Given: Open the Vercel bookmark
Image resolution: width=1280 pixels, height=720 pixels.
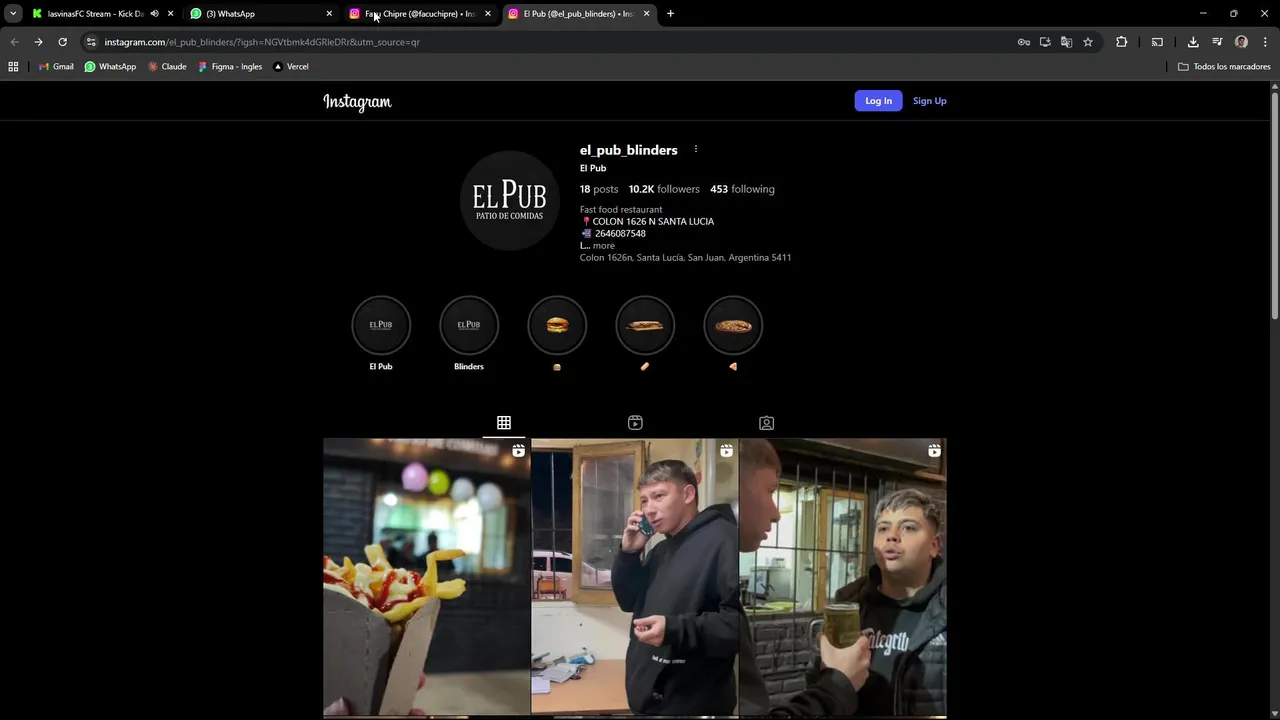Looking at the screenshot, I should (x=291, y=67).
